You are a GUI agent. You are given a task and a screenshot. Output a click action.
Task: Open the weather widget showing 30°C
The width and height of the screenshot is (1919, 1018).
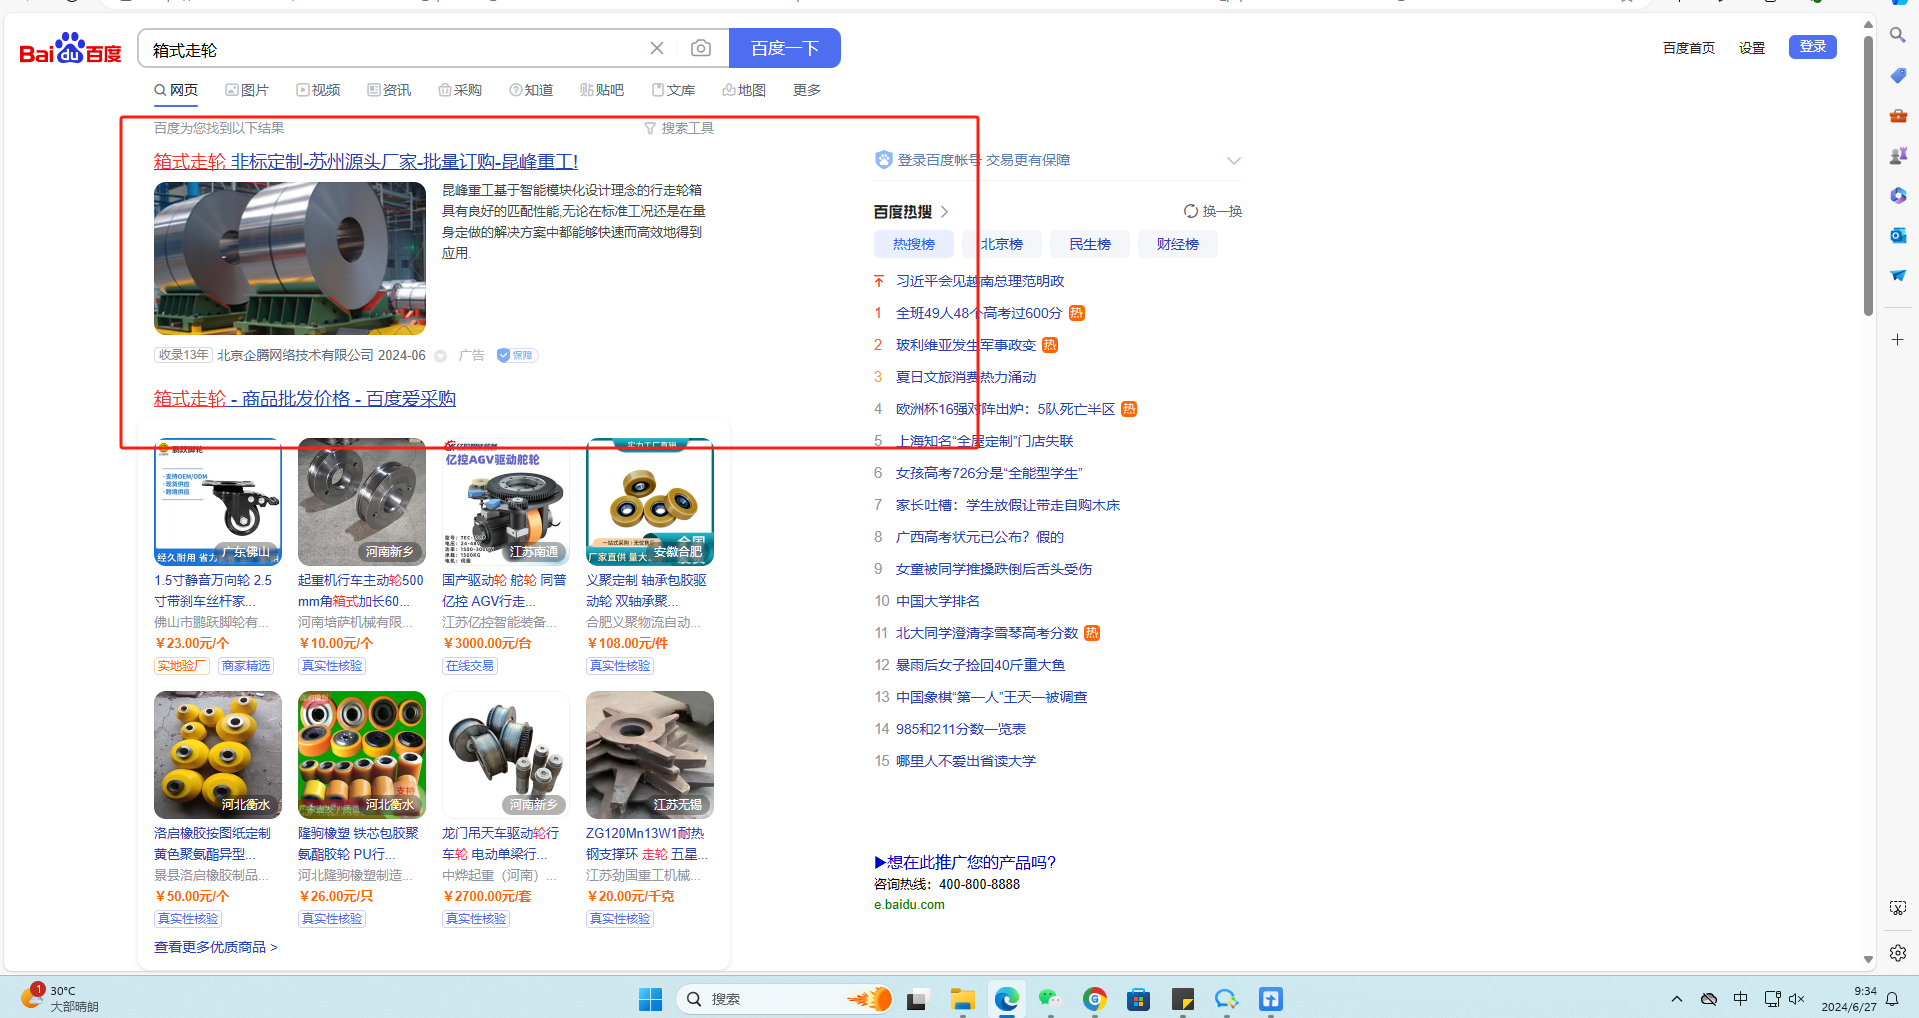(x=60, y=998)
